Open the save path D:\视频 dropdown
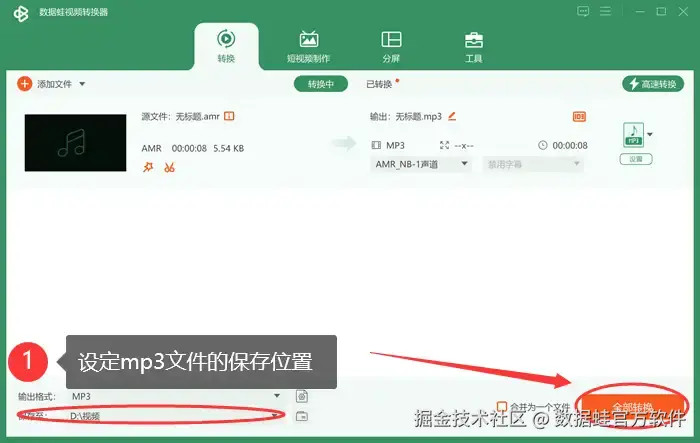 (176, 416)
